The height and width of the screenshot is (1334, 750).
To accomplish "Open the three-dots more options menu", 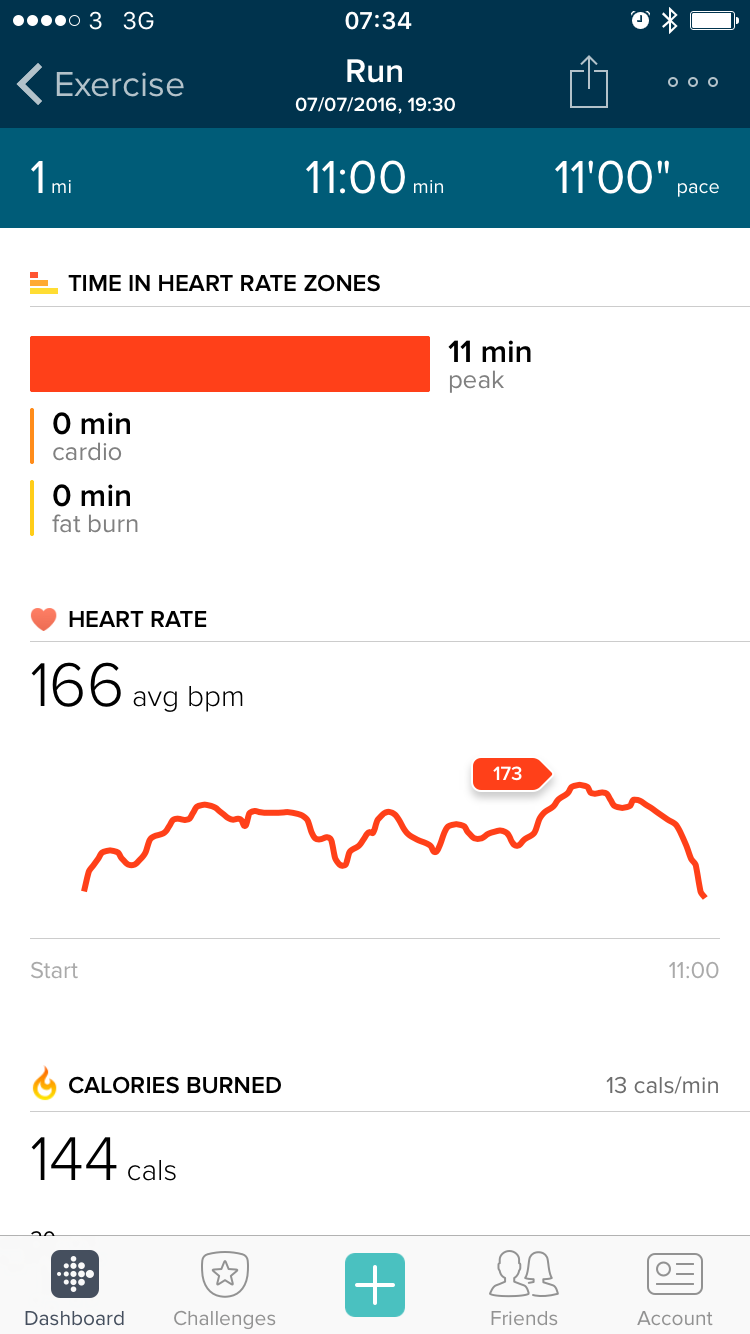I will click(693, 82).
